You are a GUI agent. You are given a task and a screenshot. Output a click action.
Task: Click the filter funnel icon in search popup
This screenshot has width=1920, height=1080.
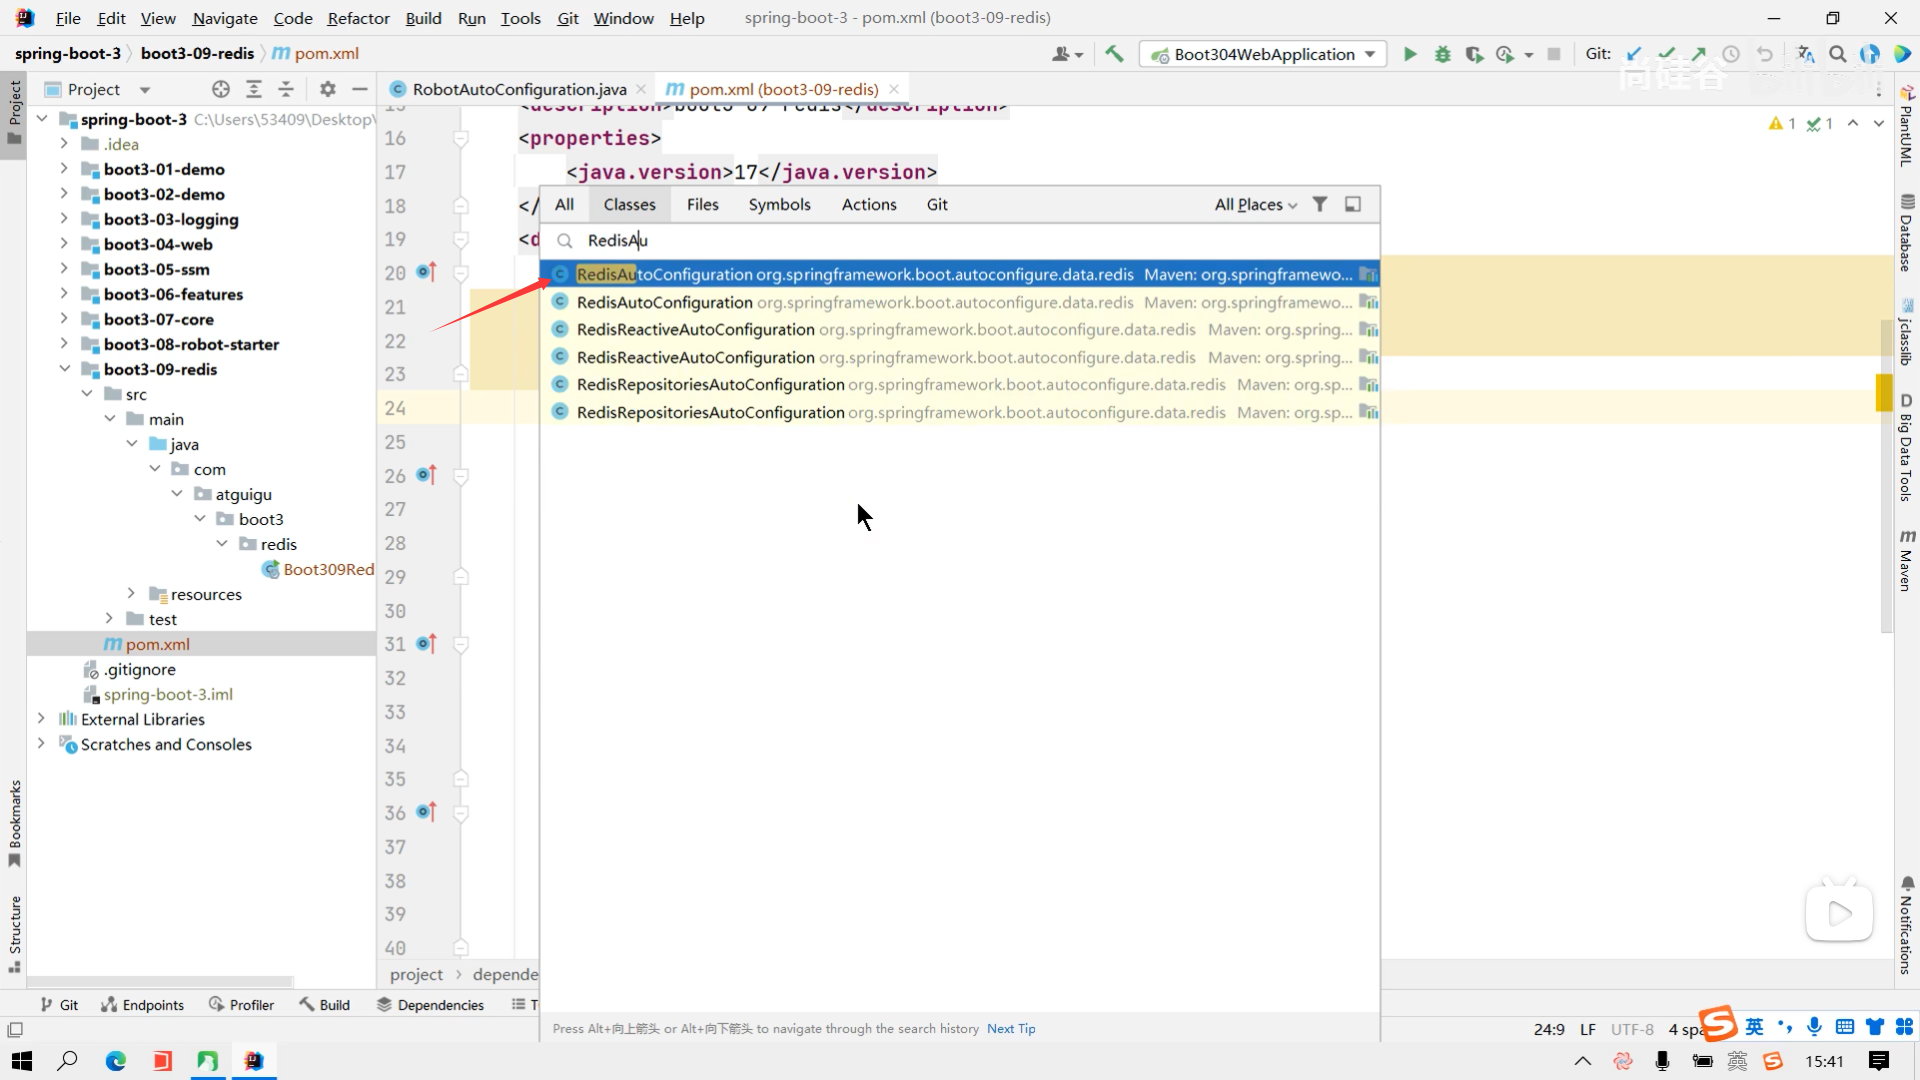coord(1320,204)
